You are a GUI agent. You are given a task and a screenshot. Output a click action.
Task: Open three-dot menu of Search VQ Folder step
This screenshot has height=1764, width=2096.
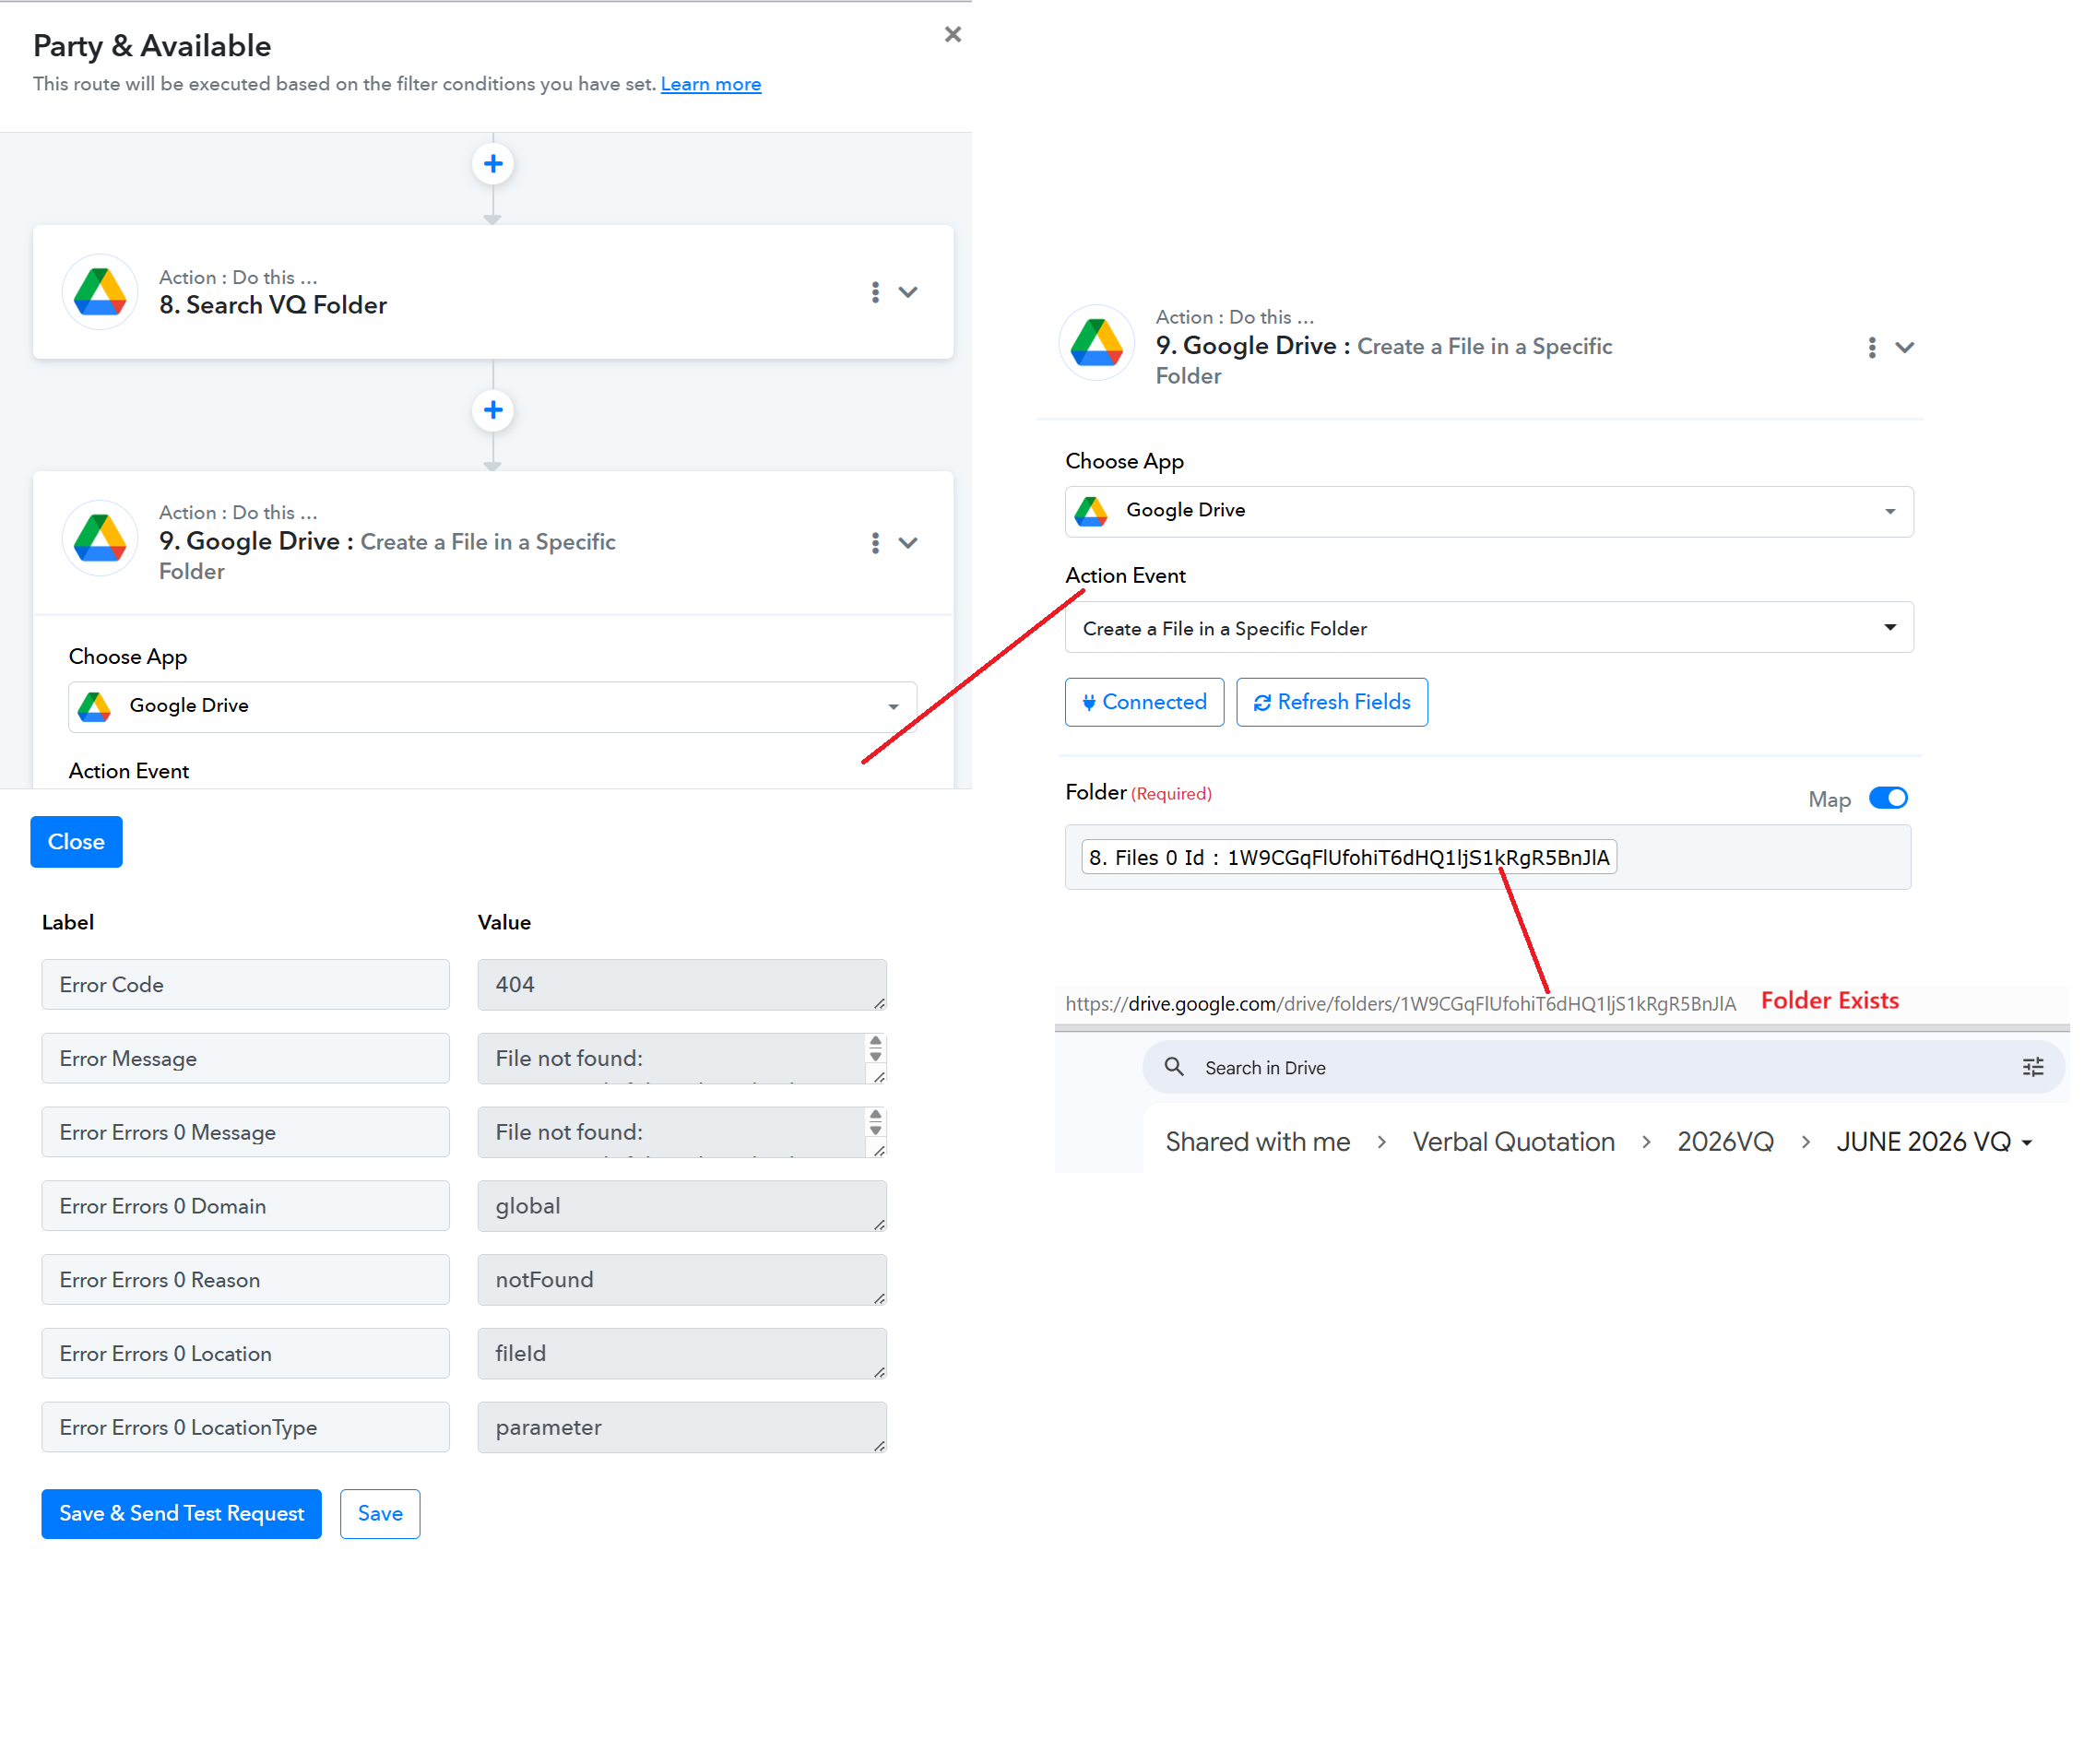(875, 292)
